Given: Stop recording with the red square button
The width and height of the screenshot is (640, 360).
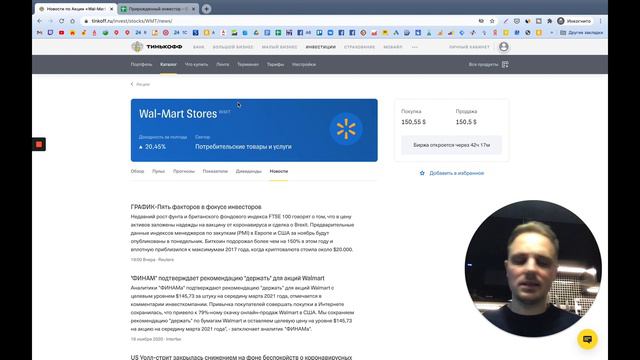Looking at the screenshot, I should coord(39,144).
